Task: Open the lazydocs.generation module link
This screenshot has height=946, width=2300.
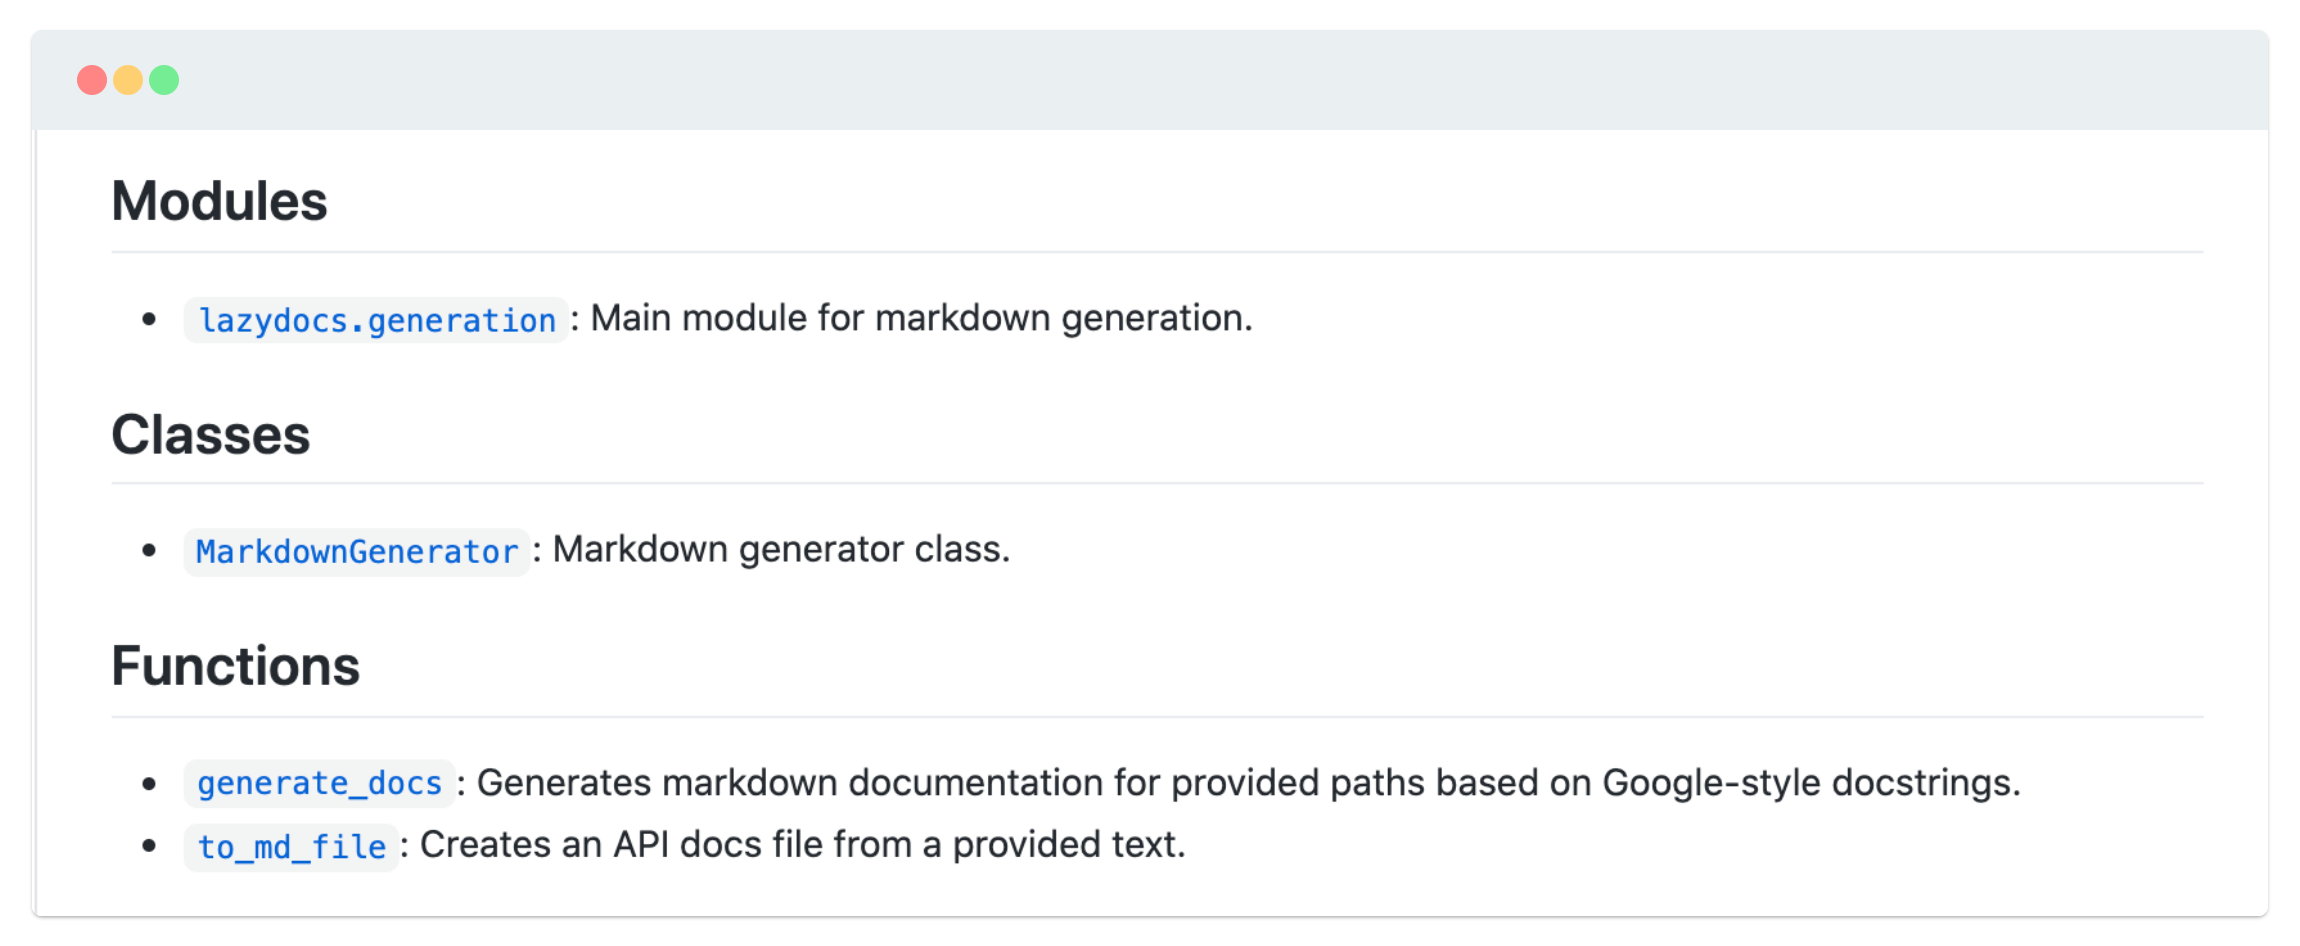Action: click(x=376, y=320)
